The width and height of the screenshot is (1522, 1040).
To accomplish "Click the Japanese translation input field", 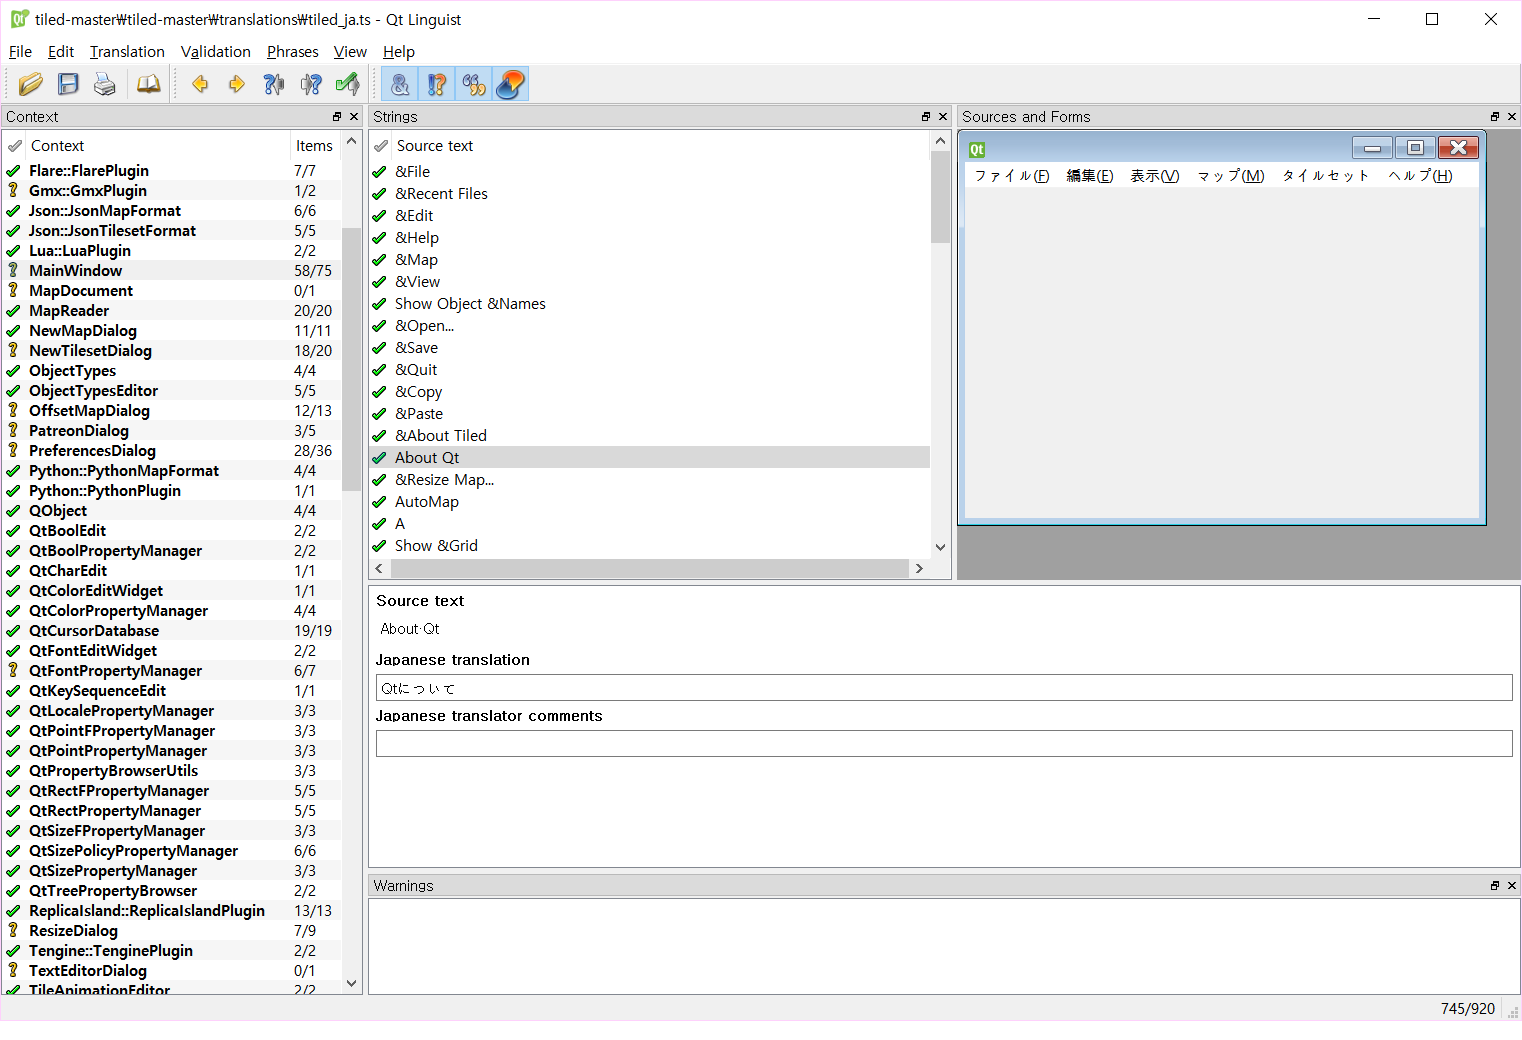I will click(944, 688).
